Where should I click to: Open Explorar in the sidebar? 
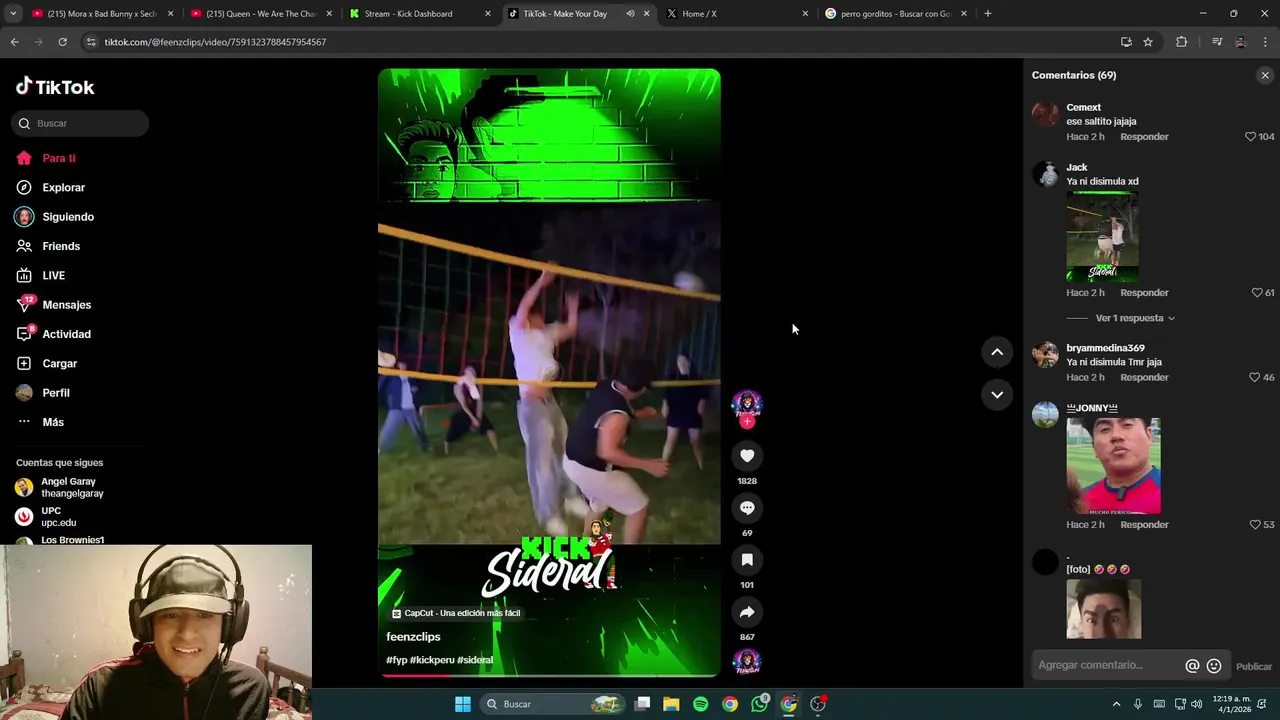tap(63, 188)
